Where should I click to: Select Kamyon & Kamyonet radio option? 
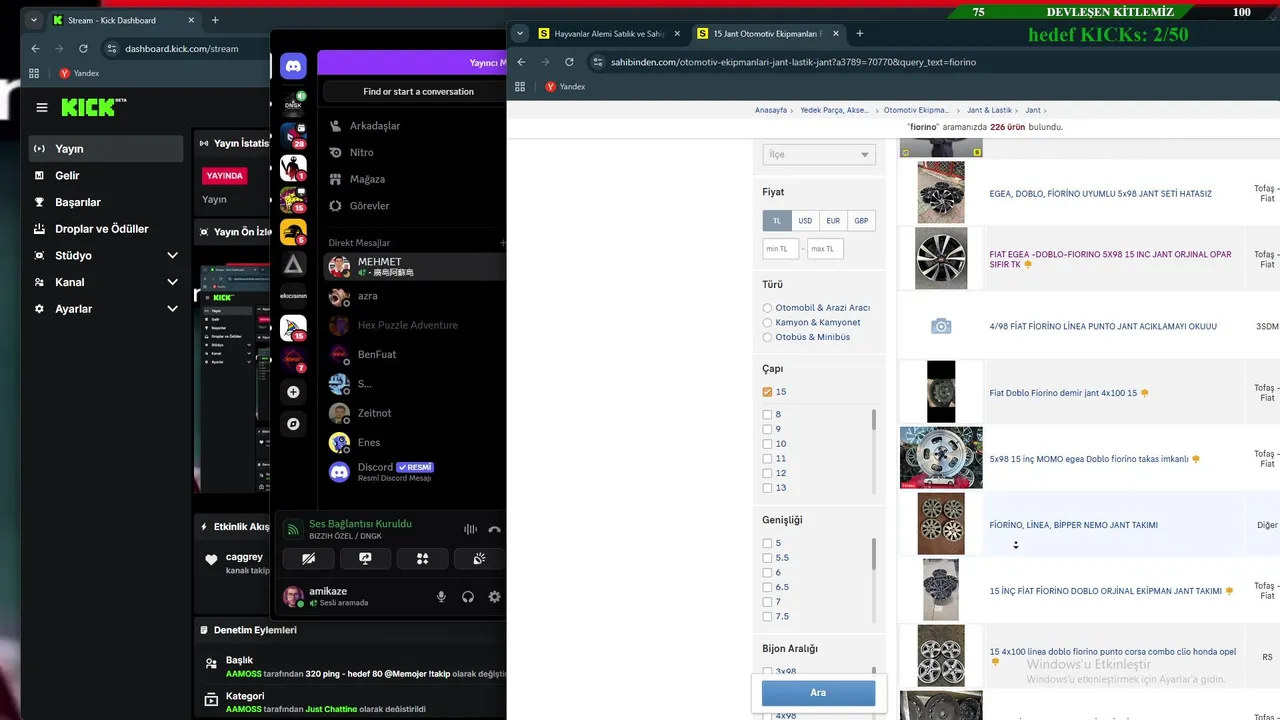[x=767, y=323]
